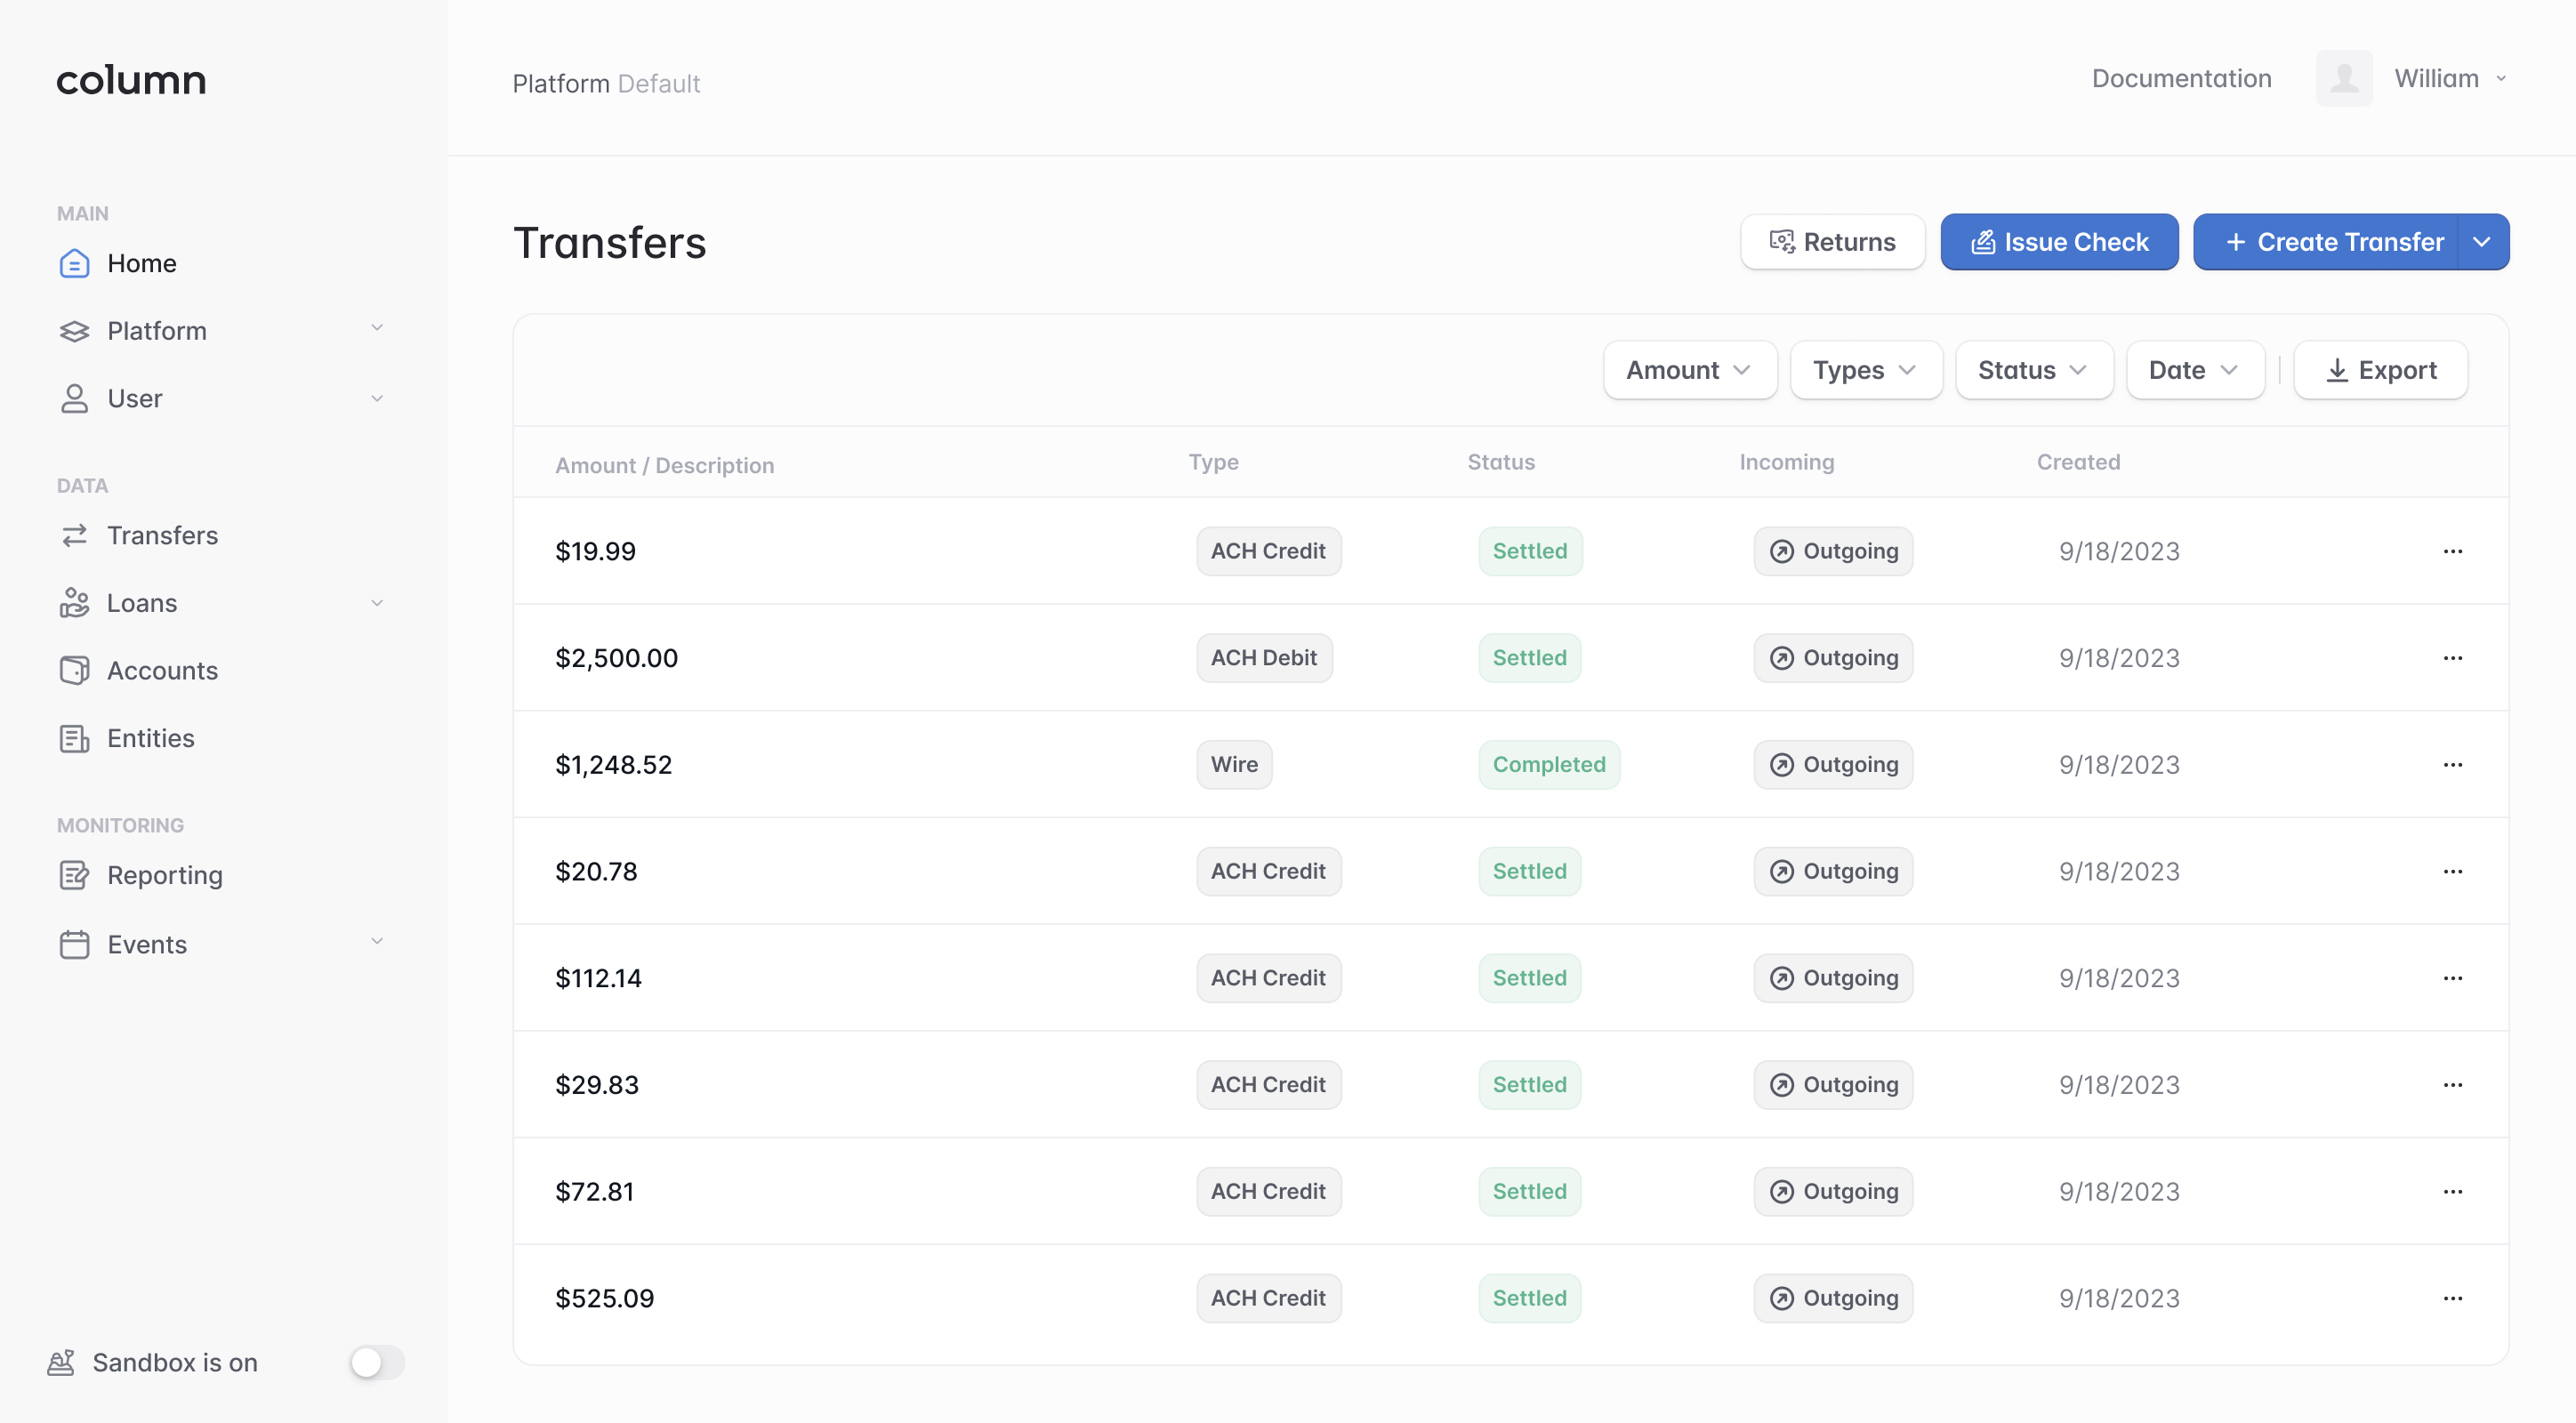
Task: Click the three-dot menu on $1,248.52 Wire transfer
Action: pos(2453,764)
